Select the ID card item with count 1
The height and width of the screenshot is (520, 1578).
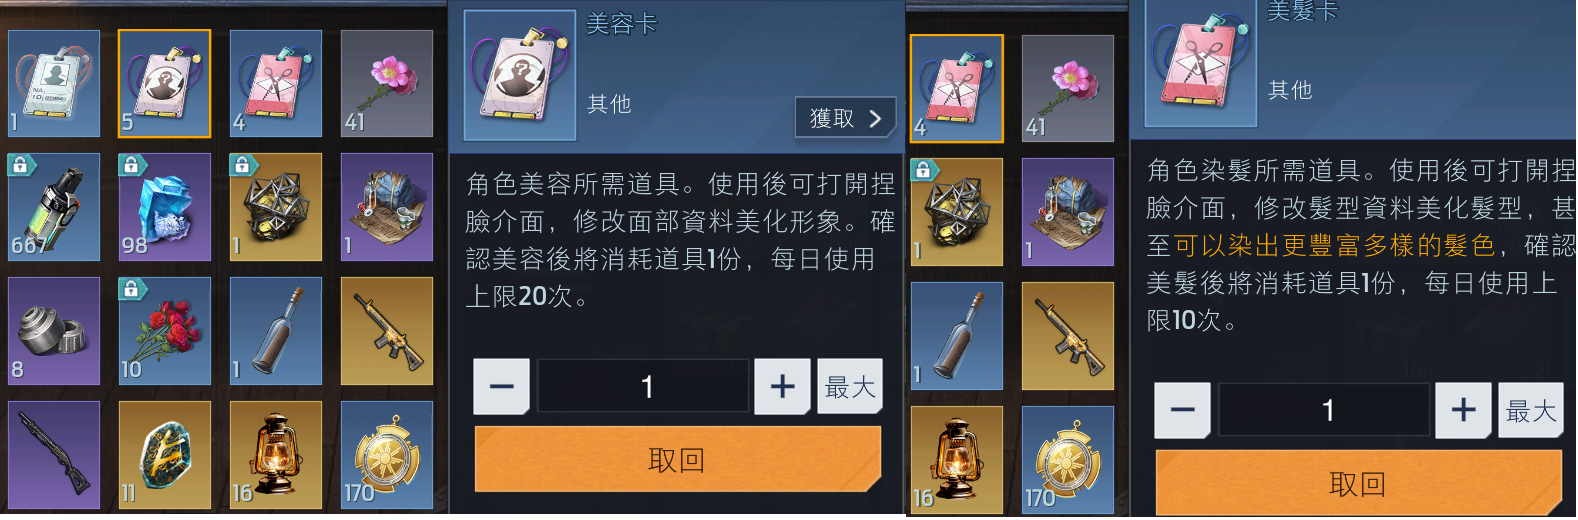[54, 83]
